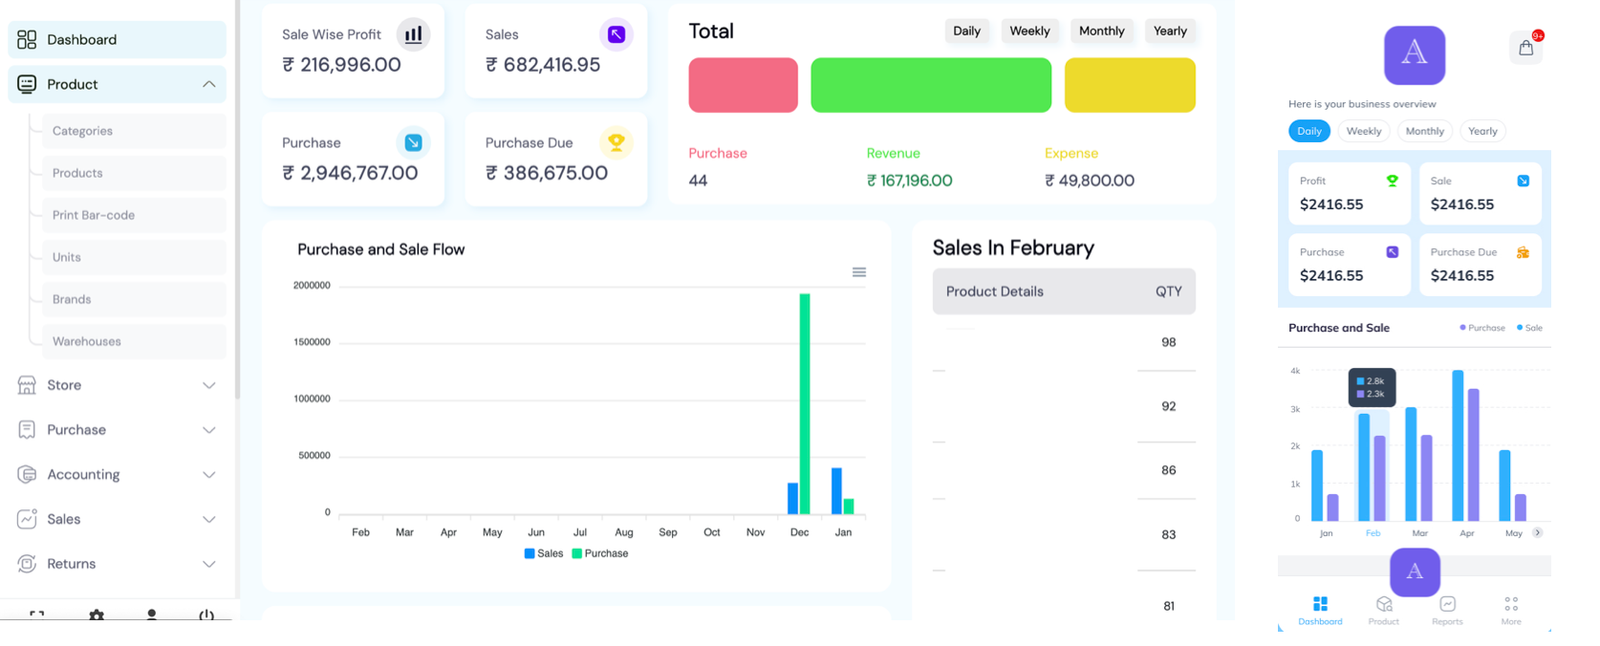Click the tall green Dec purchase bar
The height and width of the screenshot is (646, 1600).
point(805,404)
